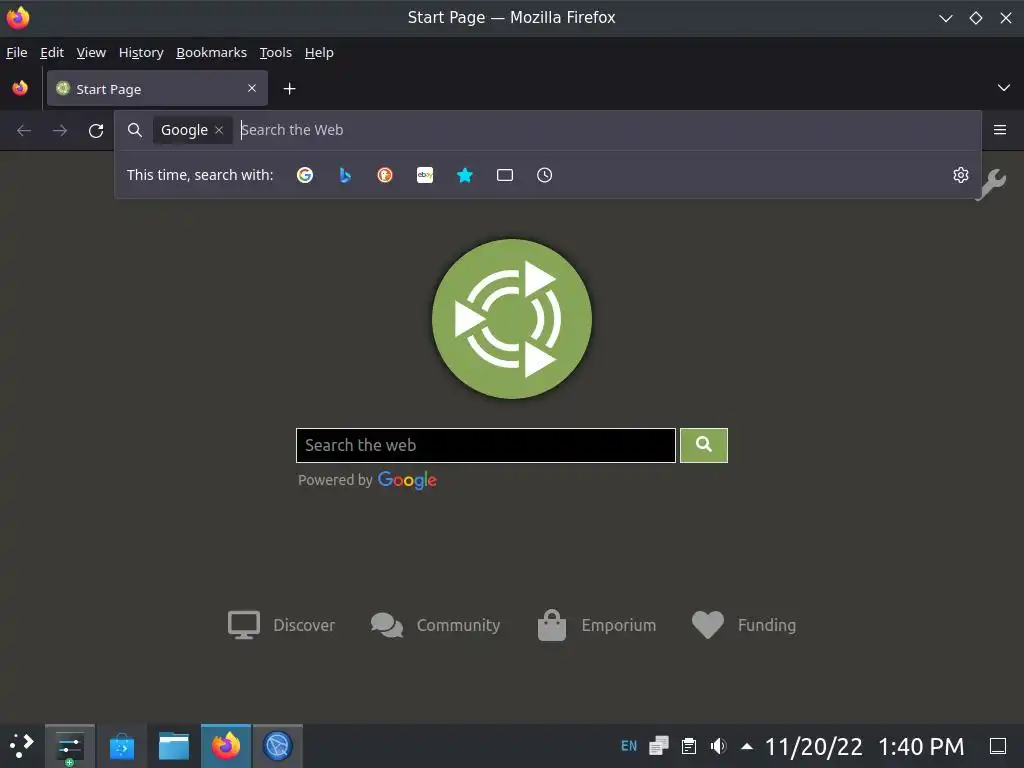Open the Bookmarks menu
The height and width of the screenshot is (768, 1024).
click(x=211, y=52)
